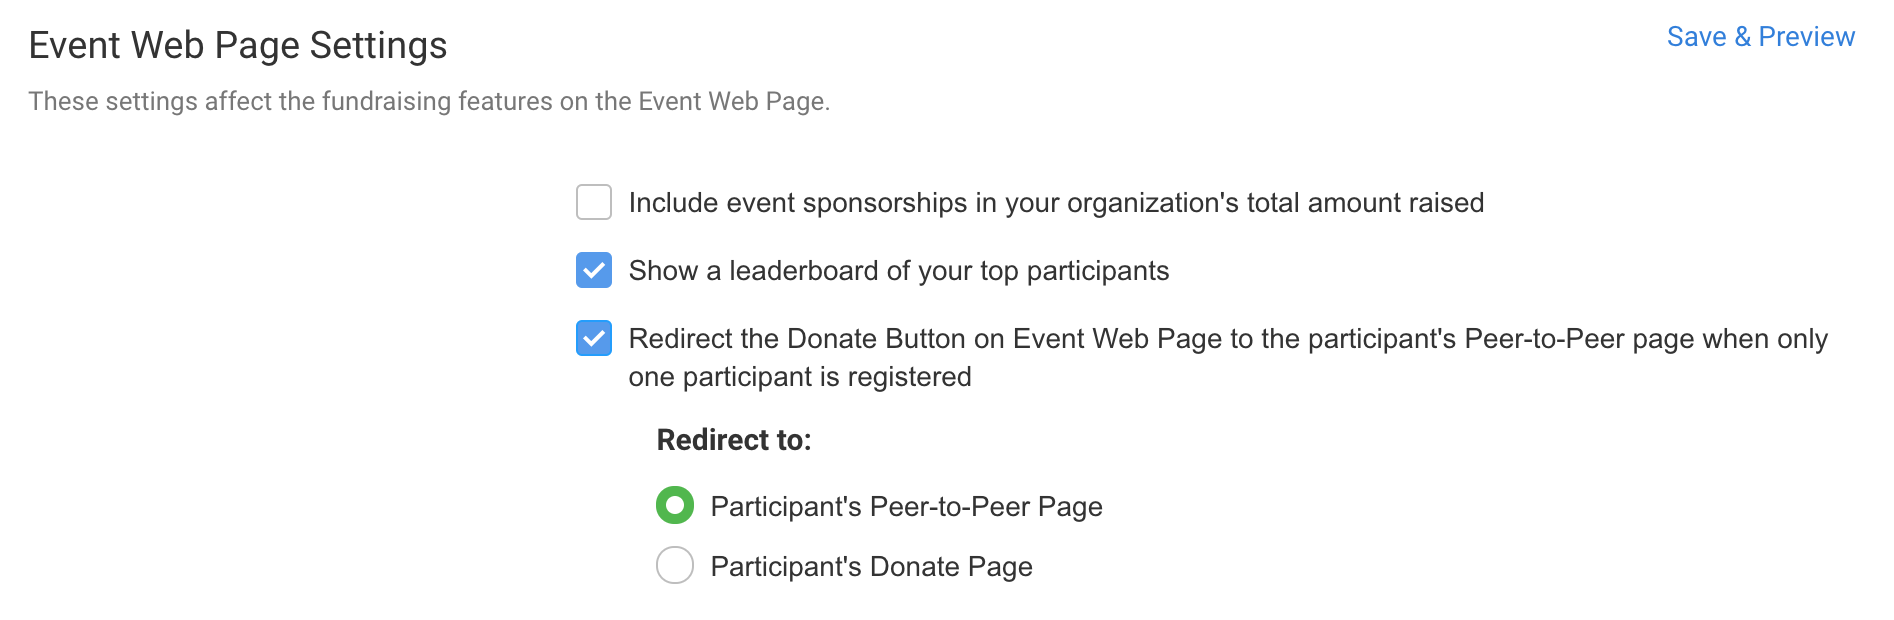The width and height of the screenshot is (1894, 620).
Task: Uncheck the leaderboard of top participants checkbox
Action: tap(594, 270)
